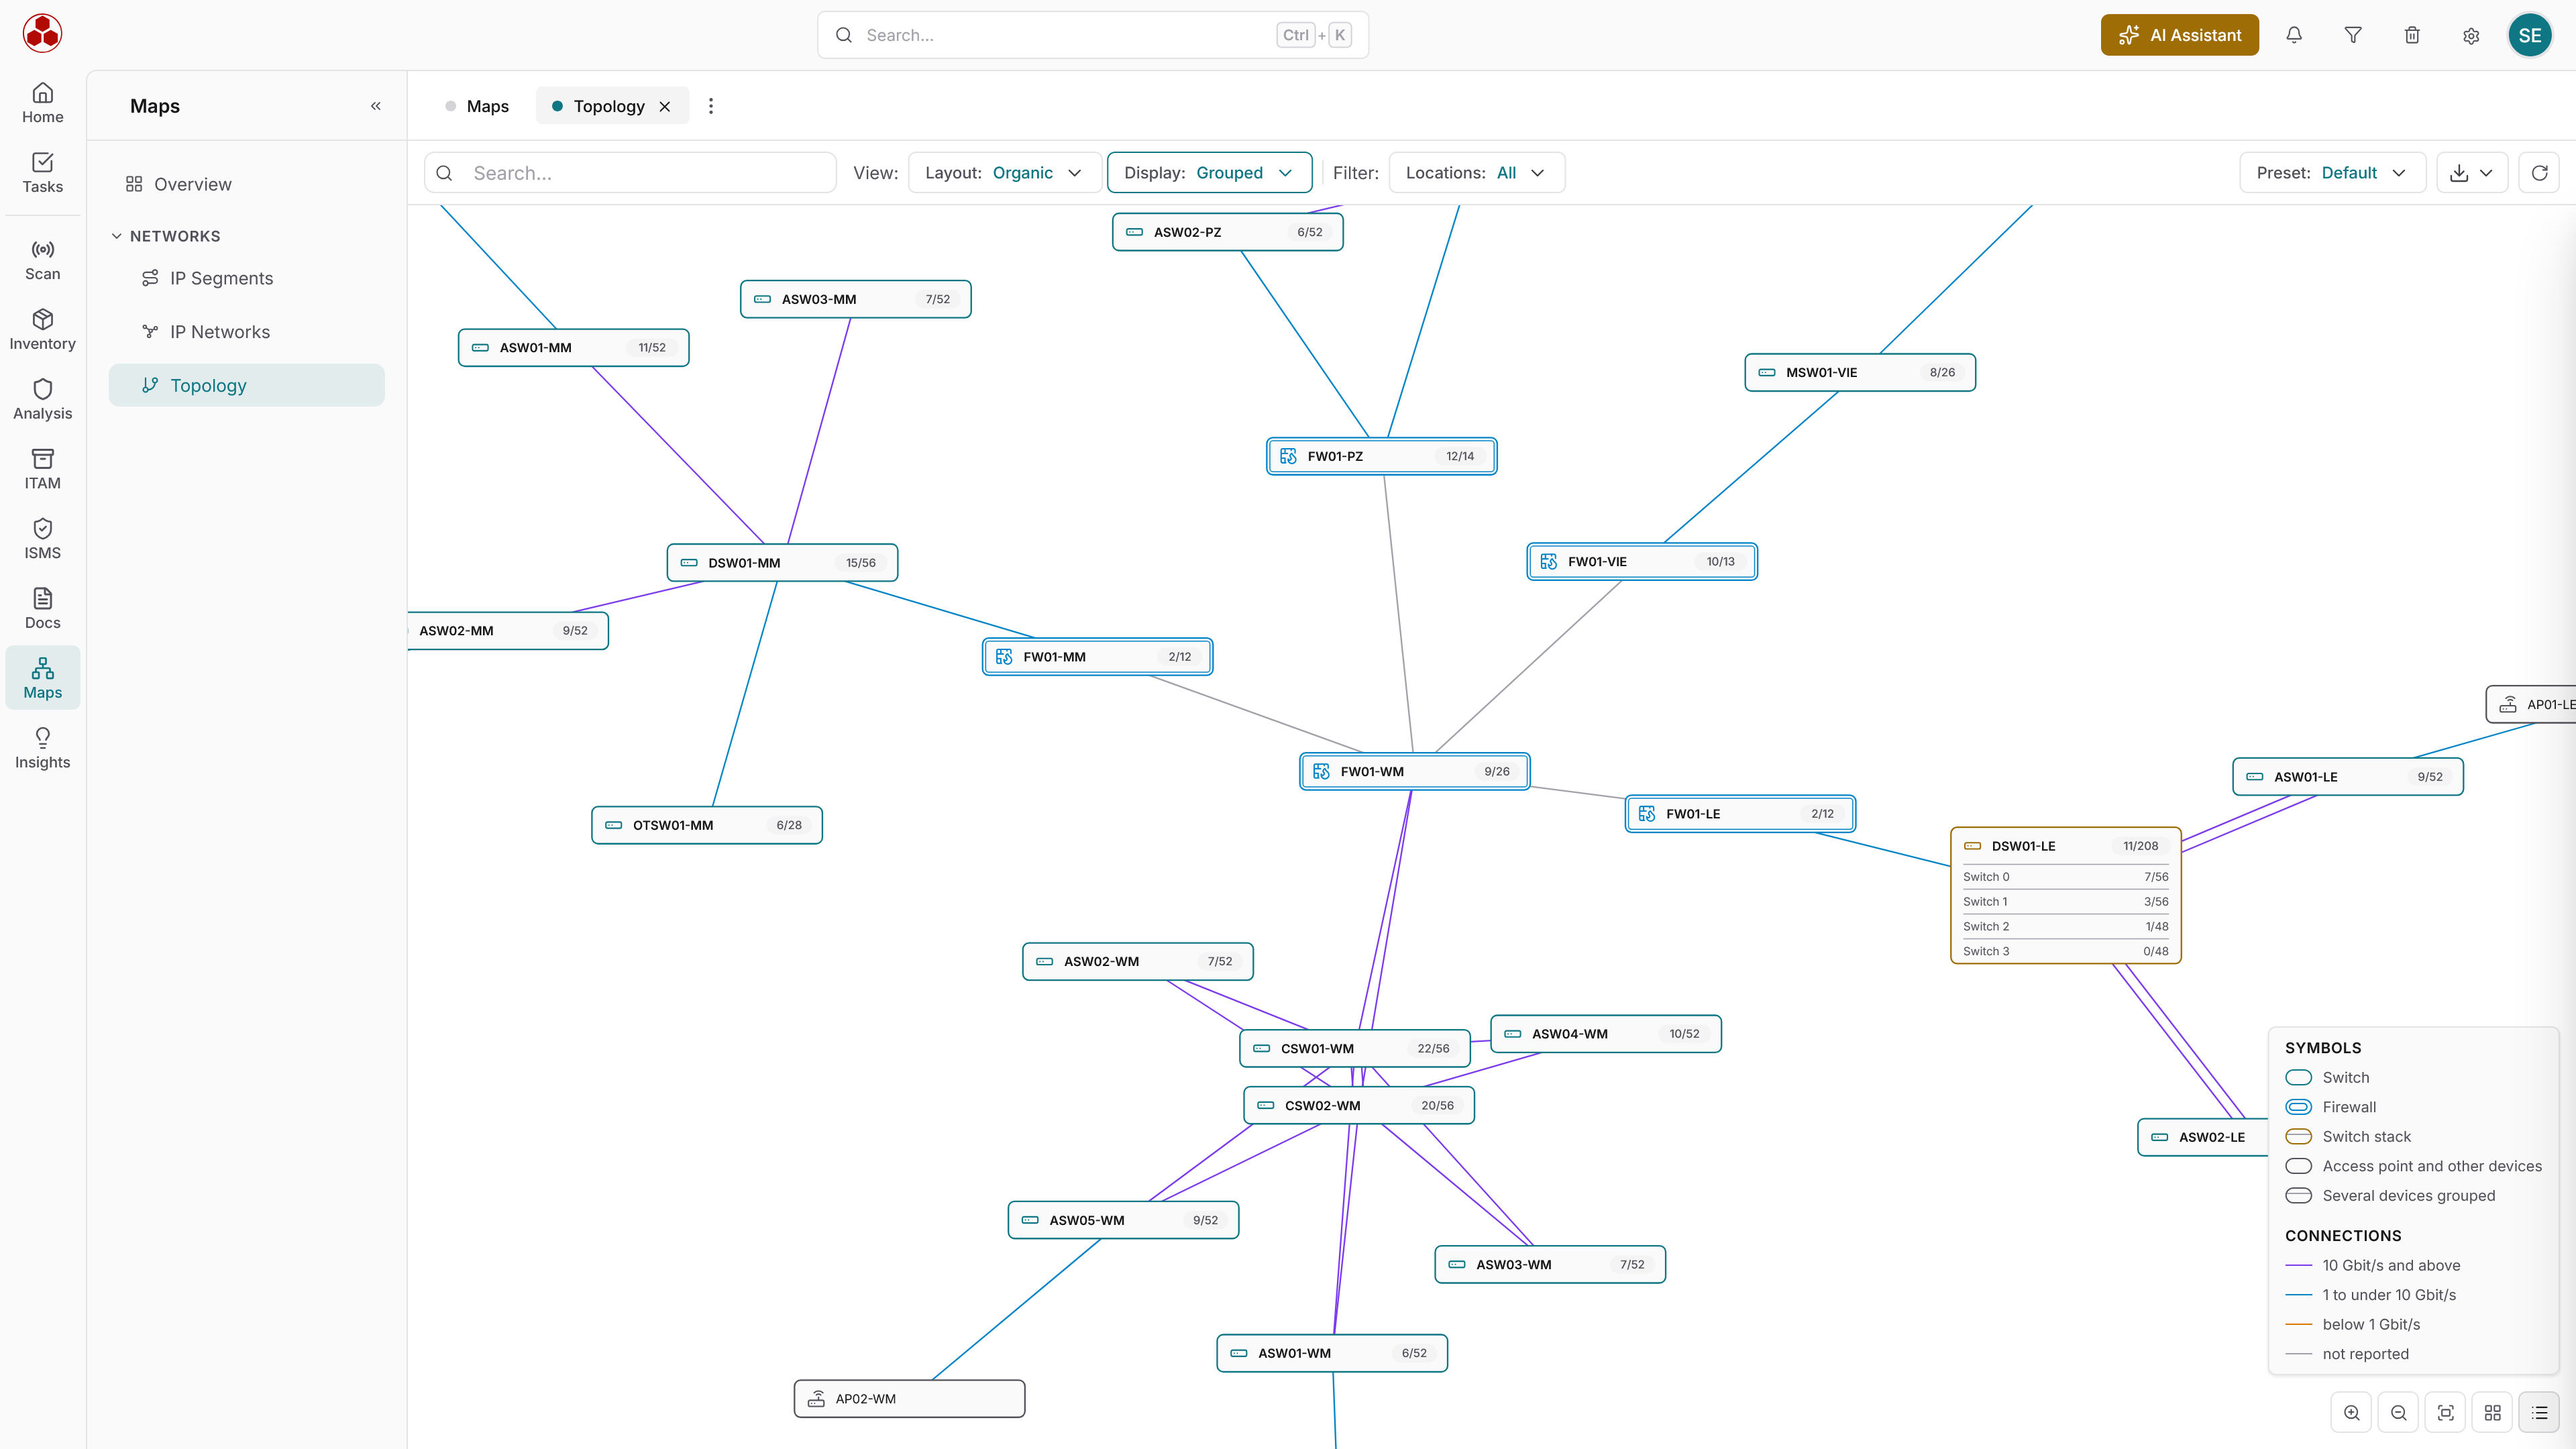Click the red application logo
2576x1449 pixels.
point(42,34)
